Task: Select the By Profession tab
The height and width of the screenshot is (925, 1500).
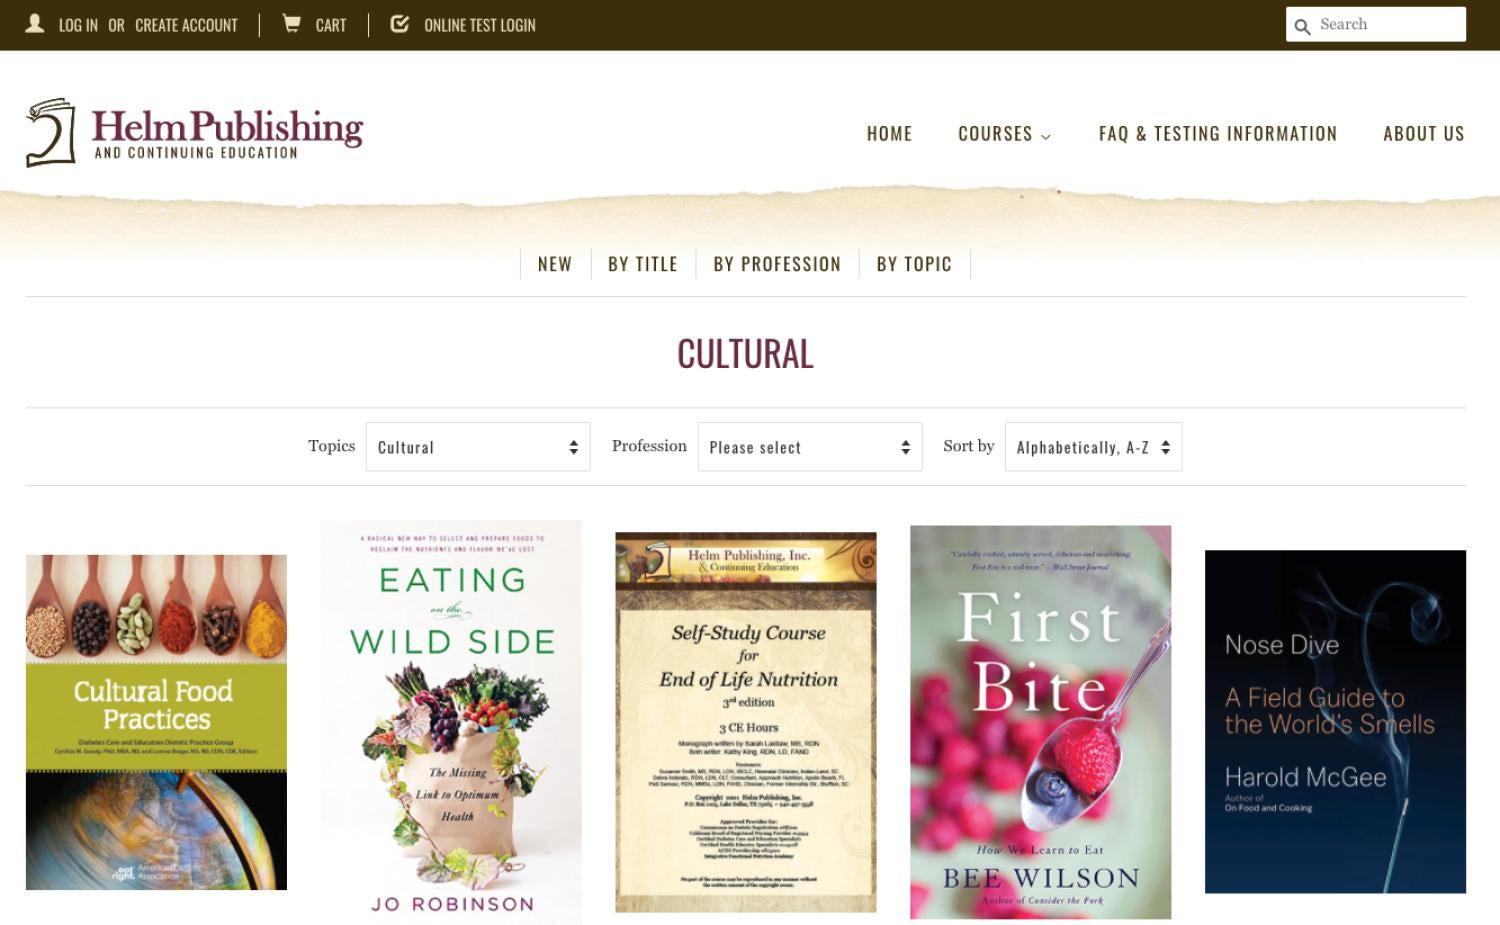Action: (x=777, y=264)
